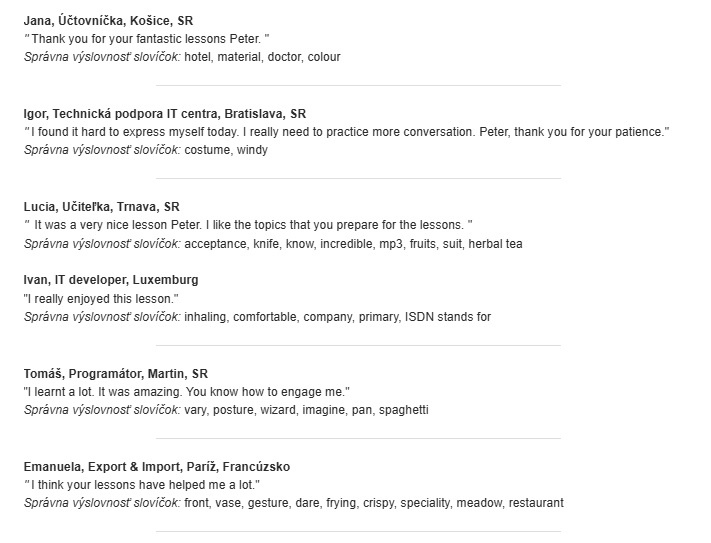Click Tomáš's word list starting with vary
This screenshot has height=543, width=711.
306,410
